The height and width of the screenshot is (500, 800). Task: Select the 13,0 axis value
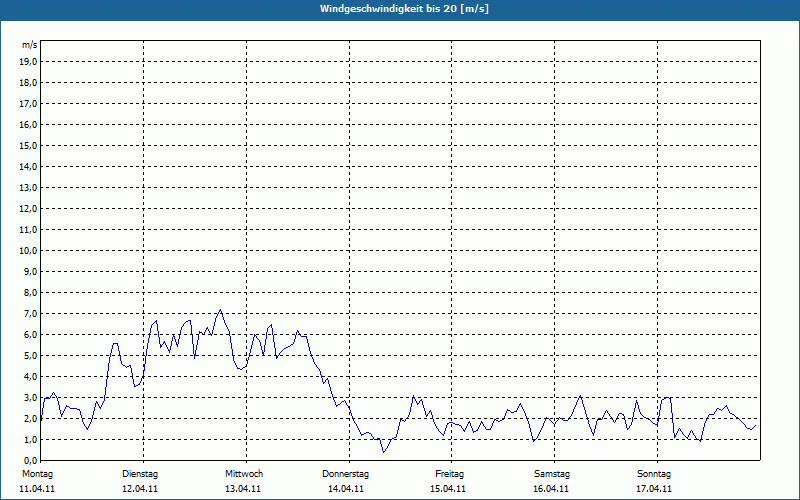coord(28,187)
